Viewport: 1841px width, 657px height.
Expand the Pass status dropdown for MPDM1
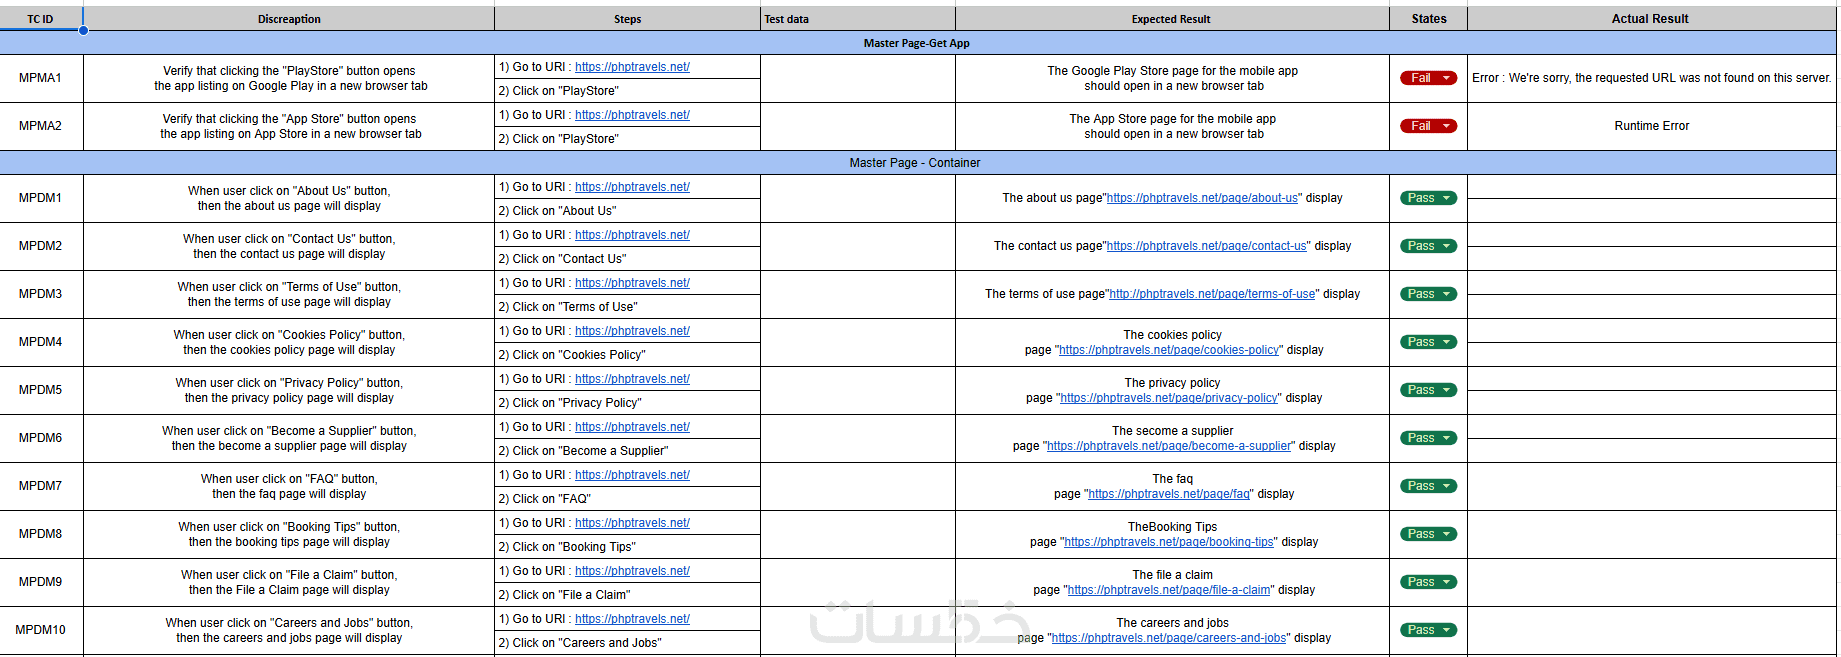(x=1446, y=198)
